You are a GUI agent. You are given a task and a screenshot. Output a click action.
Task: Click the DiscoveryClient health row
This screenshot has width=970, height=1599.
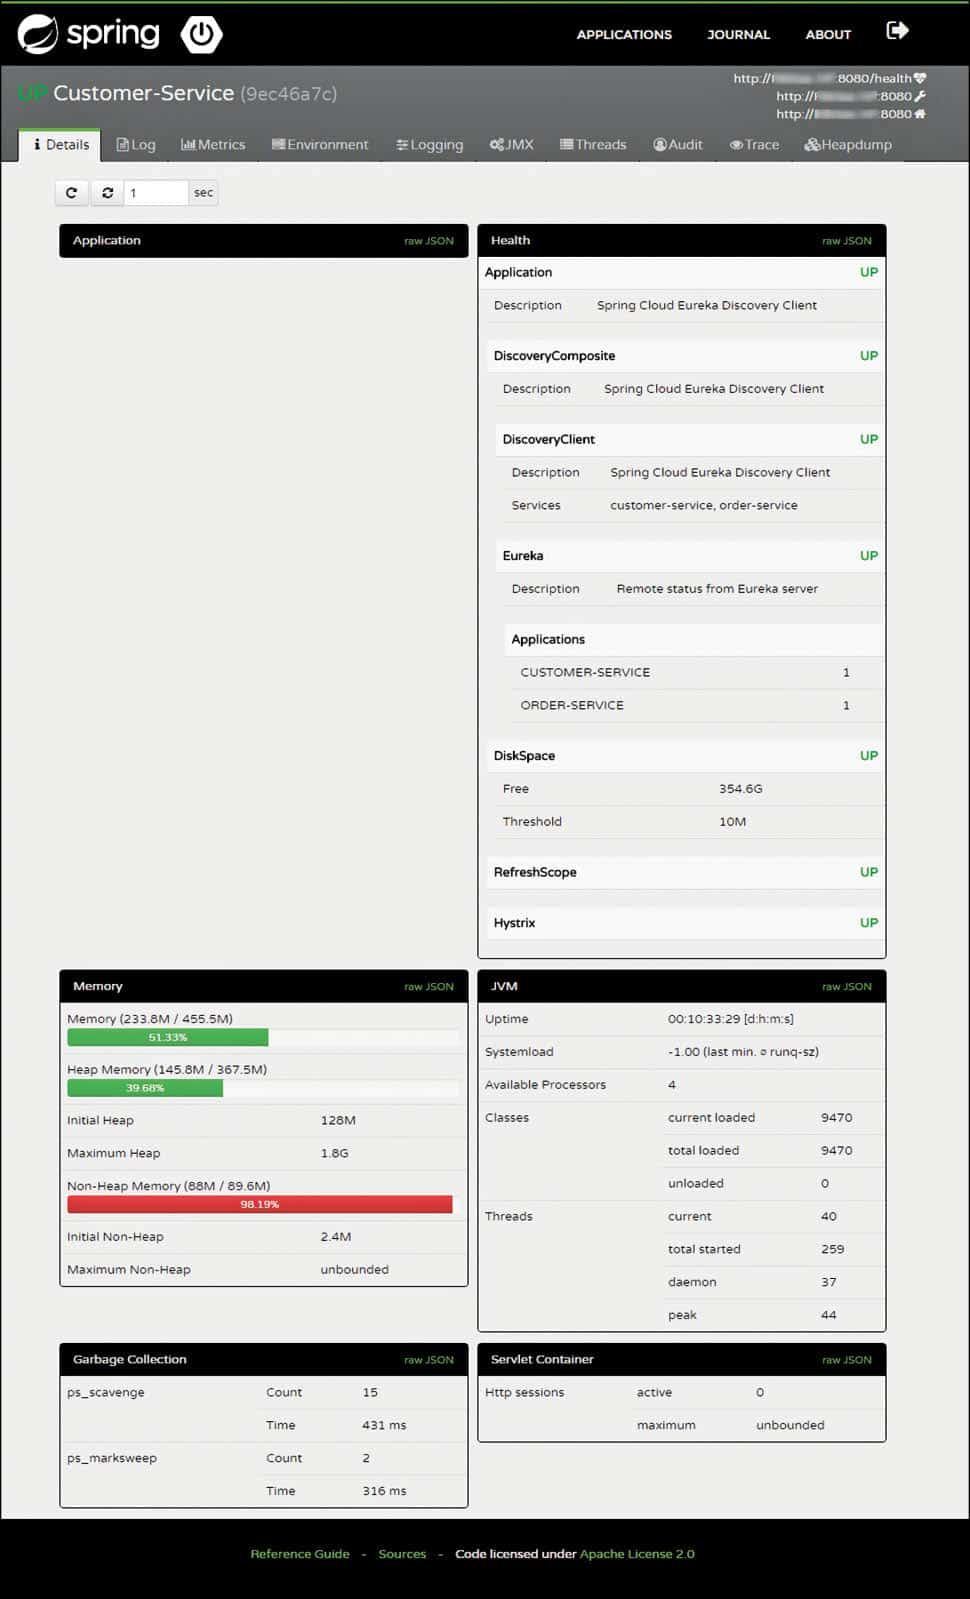tap(689, 440)
